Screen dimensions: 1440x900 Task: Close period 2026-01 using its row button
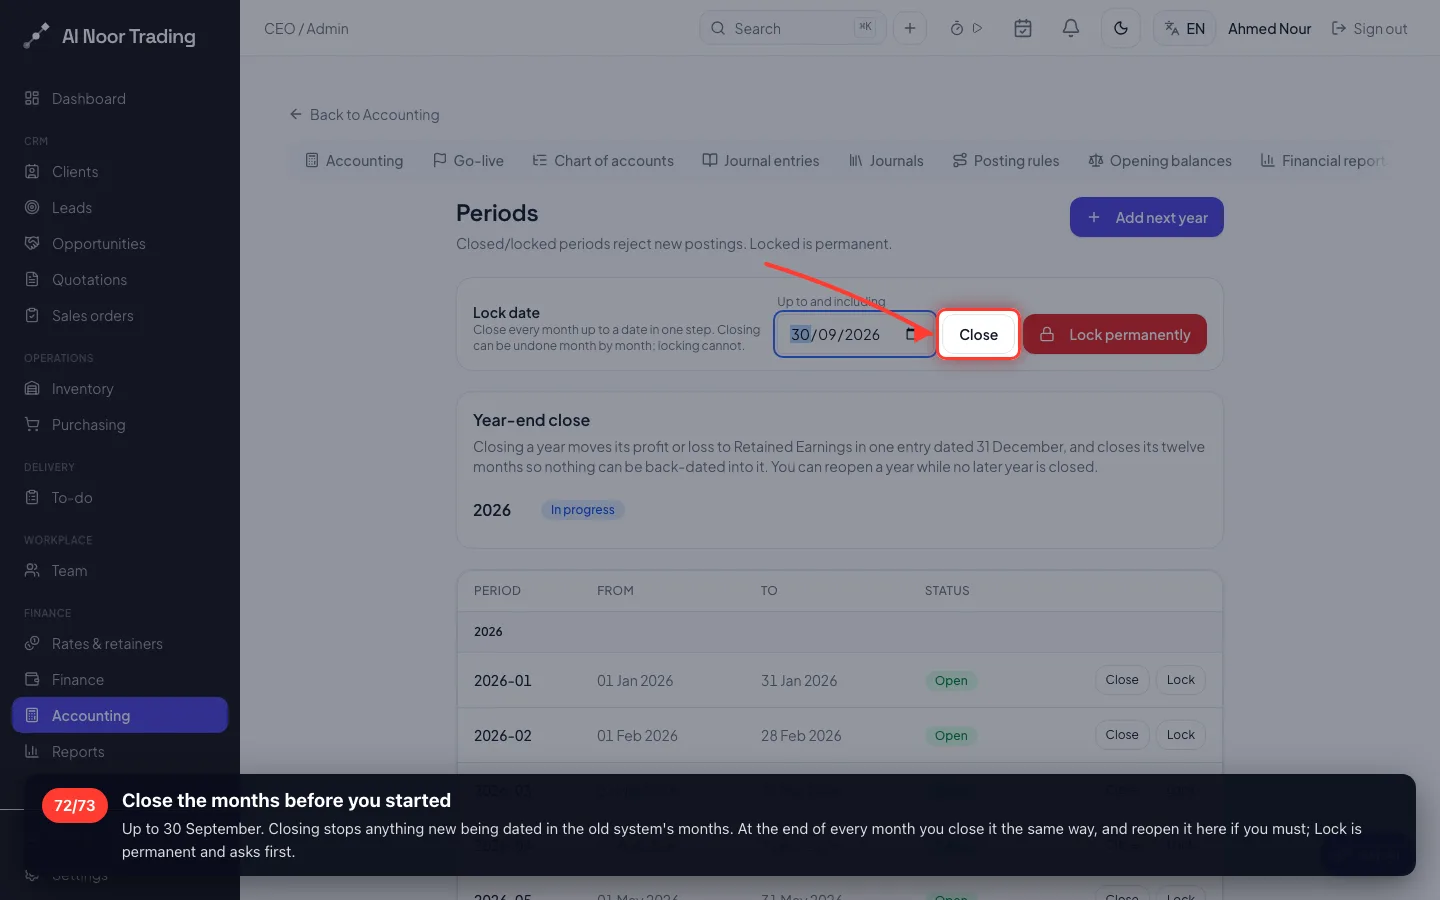[1122, 680]
